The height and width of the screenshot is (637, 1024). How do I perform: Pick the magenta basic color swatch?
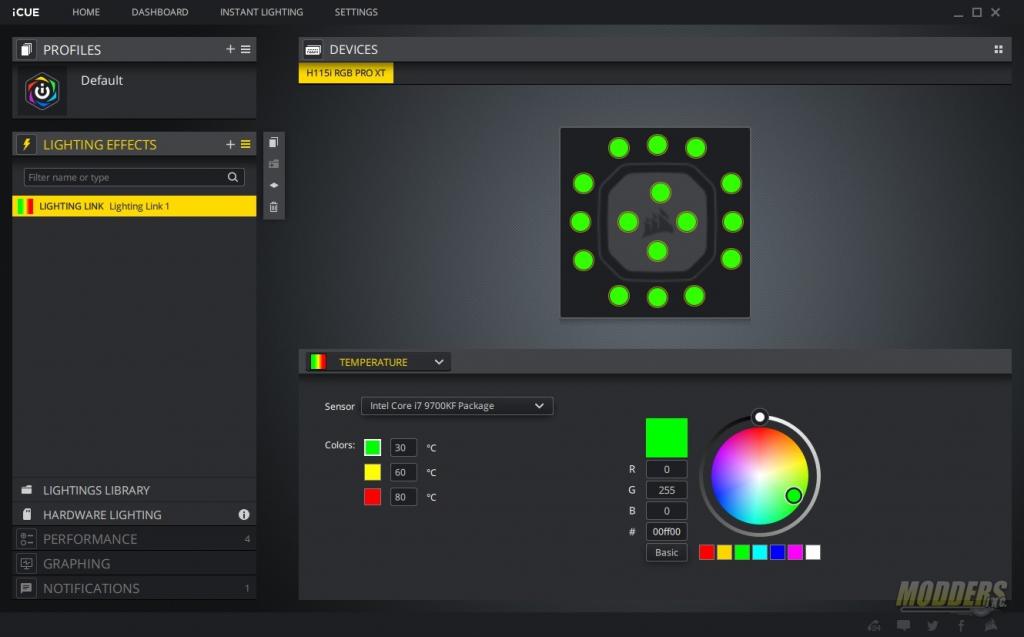(x=795, y=553)
